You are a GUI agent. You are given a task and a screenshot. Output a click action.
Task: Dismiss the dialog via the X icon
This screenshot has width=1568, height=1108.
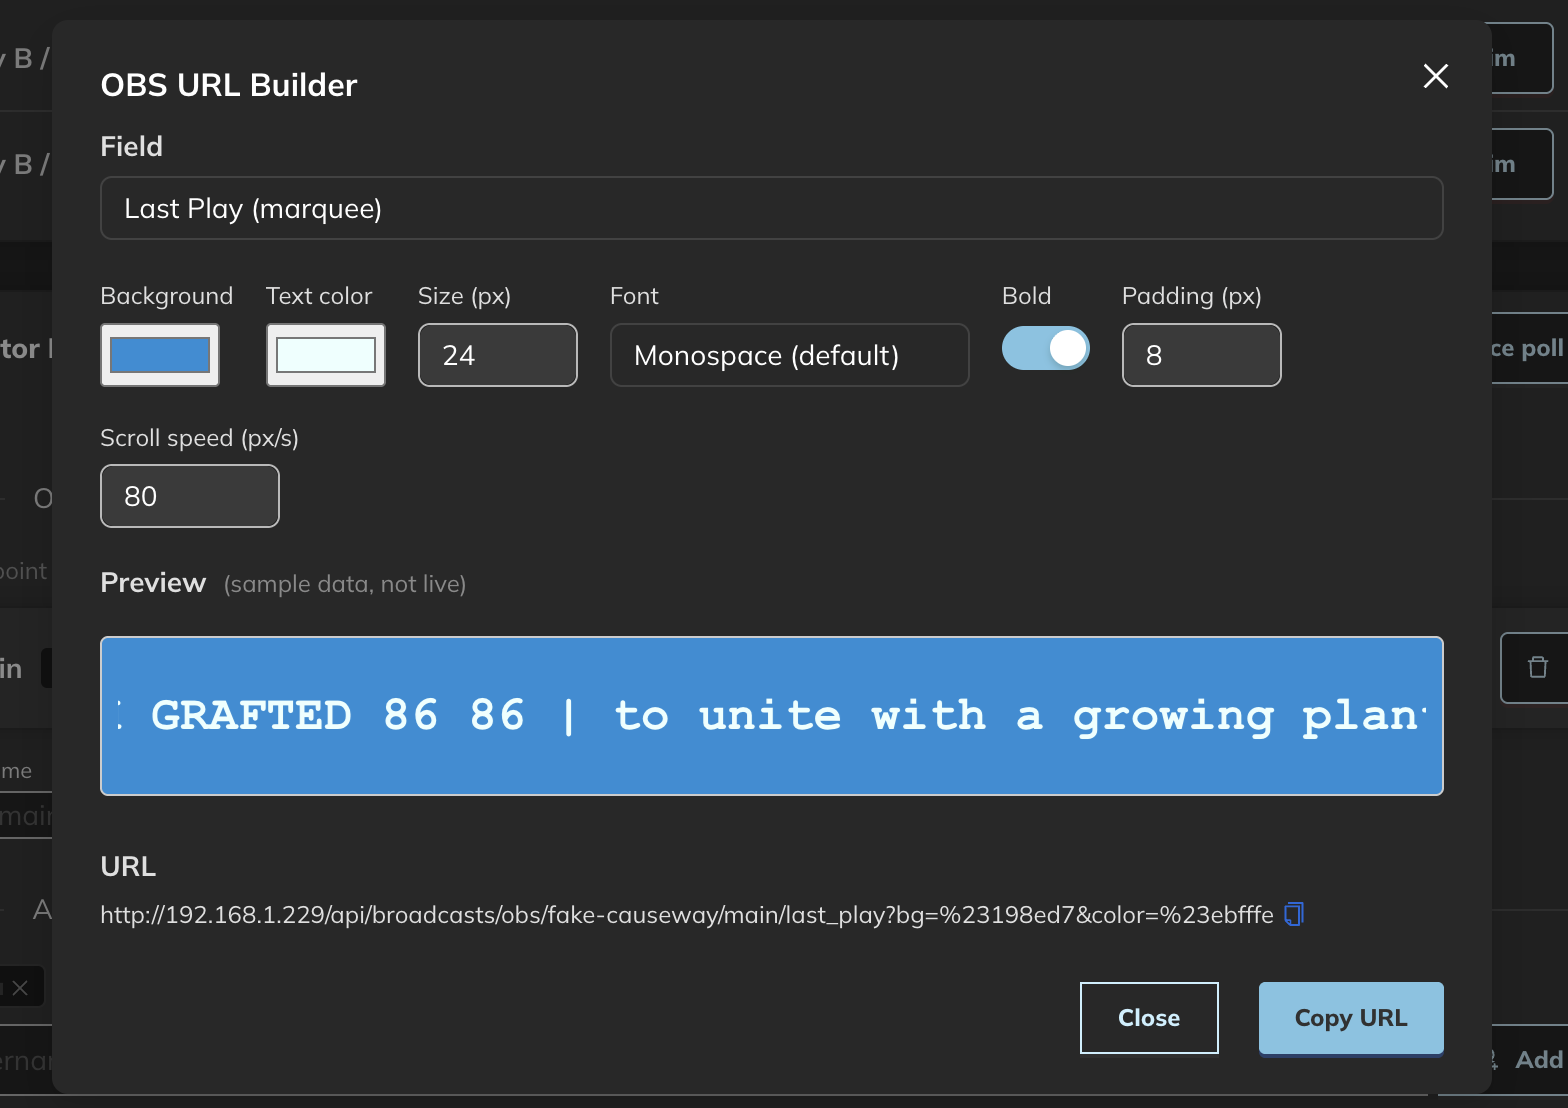pos(1435,76)
